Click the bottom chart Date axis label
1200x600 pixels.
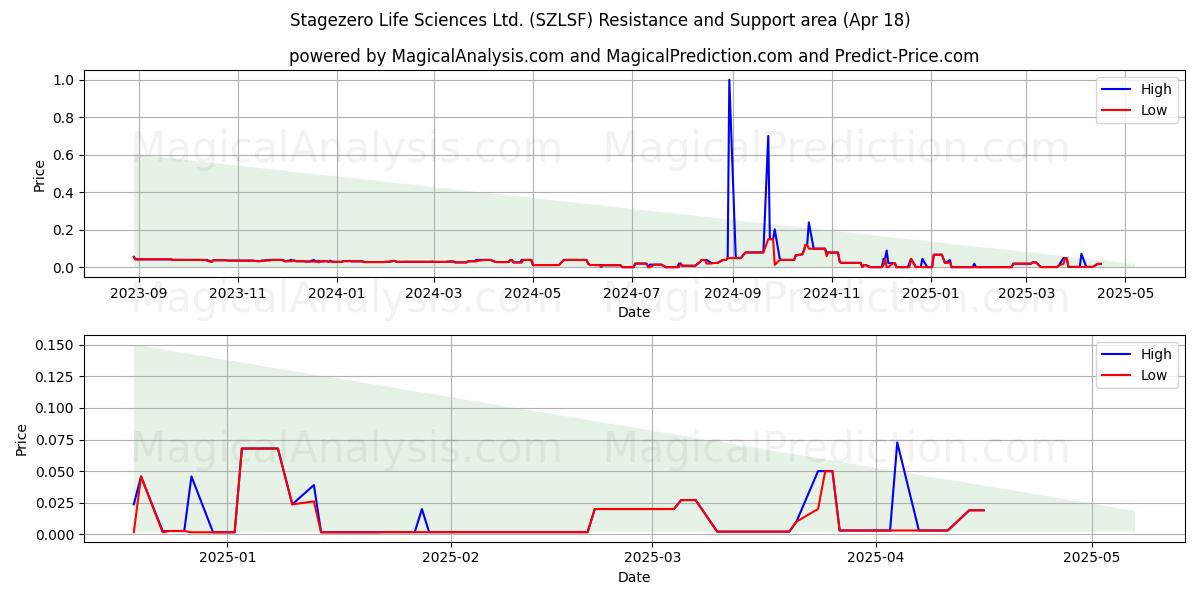[x=634, y=577]
